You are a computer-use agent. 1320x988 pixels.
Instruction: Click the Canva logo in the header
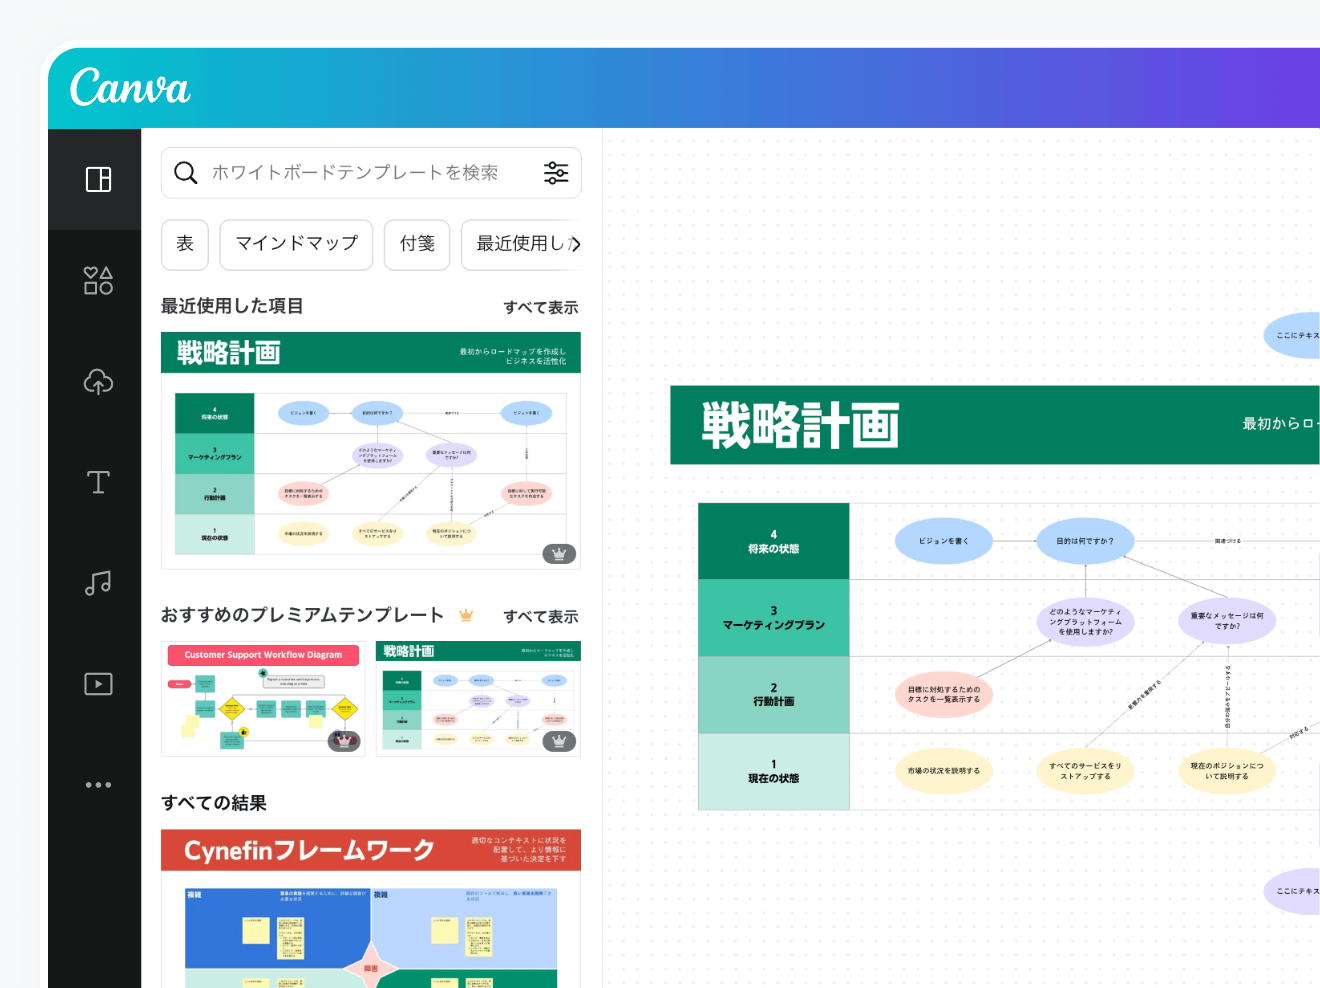[x=130, y=87]
